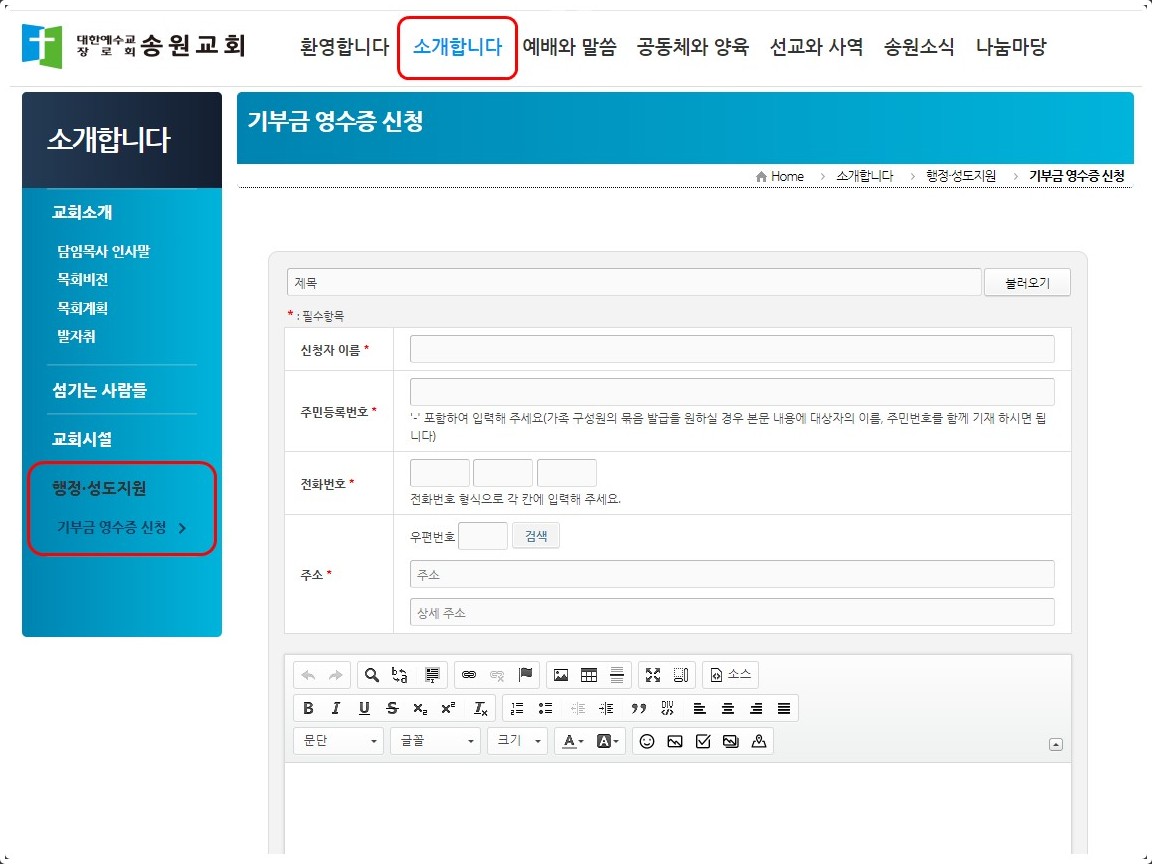Insert a smiley emoticon
Screen dimensions: 1152x864
[x=647, y=741]
